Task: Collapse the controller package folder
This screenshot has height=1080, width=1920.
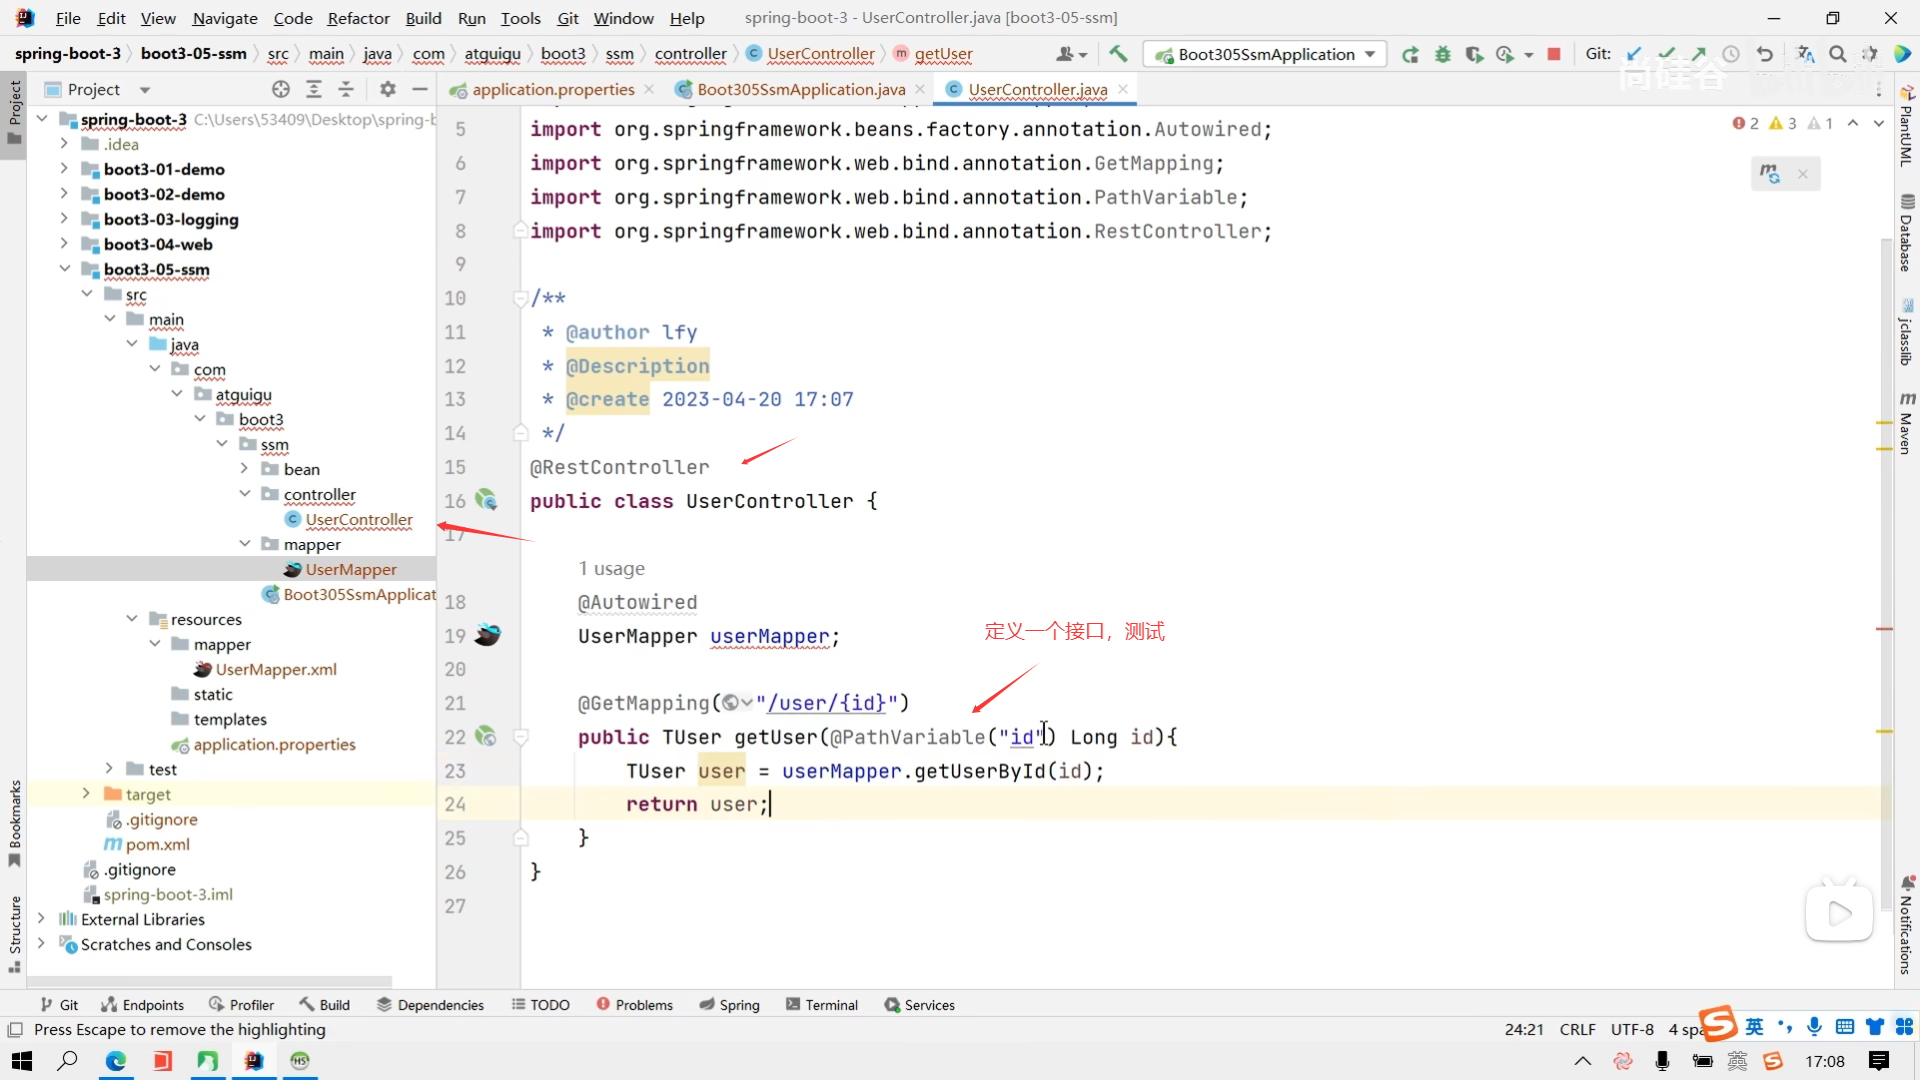Action: [245, 494]
